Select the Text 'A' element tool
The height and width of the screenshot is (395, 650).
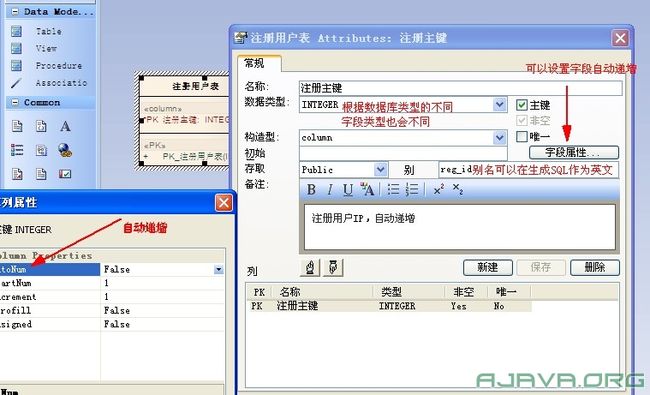tap(65, 126)
